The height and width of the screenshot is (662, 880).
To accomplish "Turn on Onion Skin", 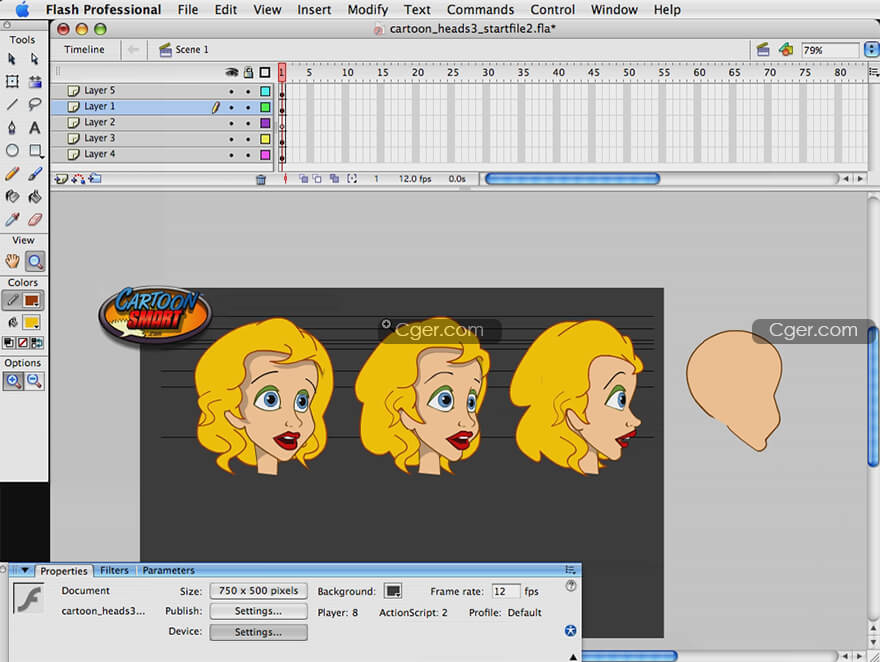I will coord(303,179).
